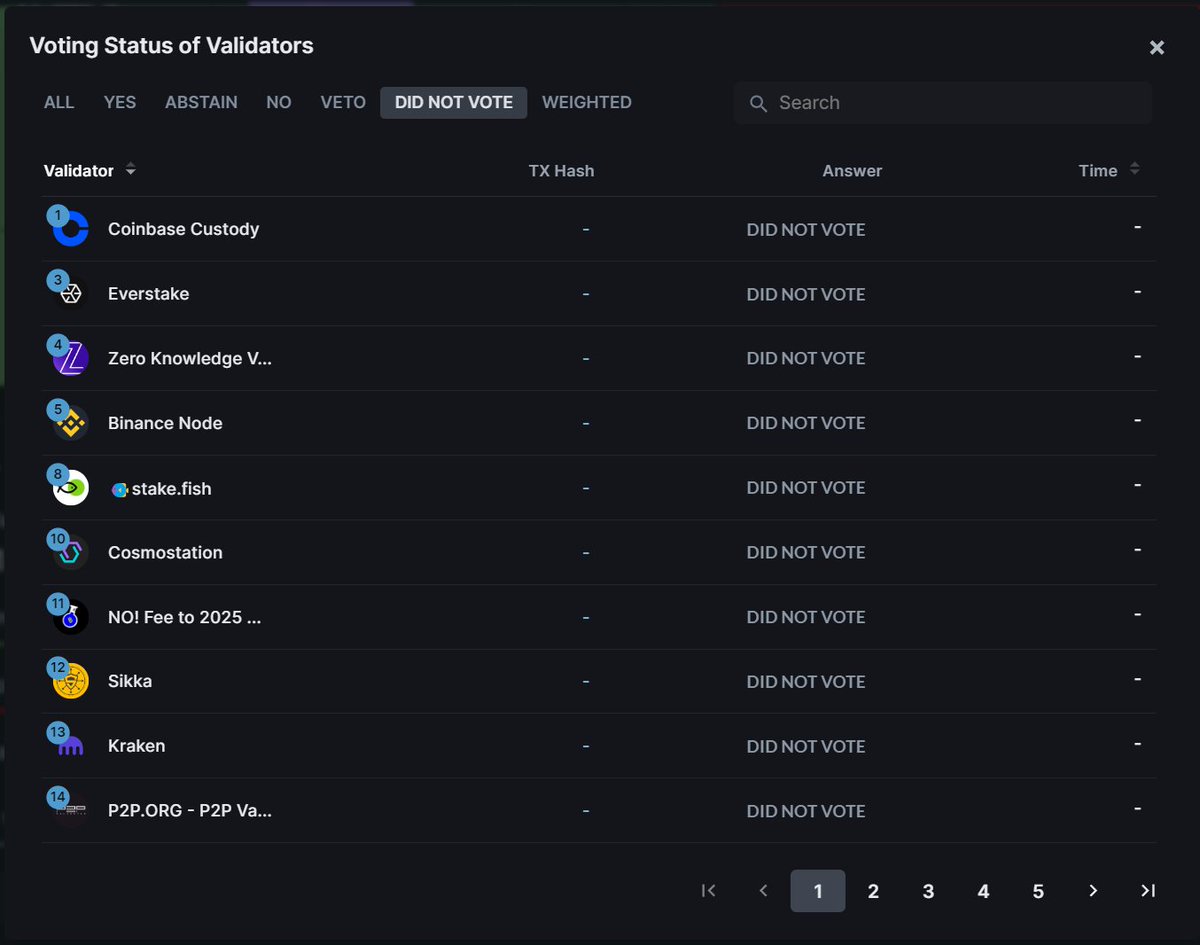Click the Answer column header
Screen dimensions: 1200x945
click(852, 171)
